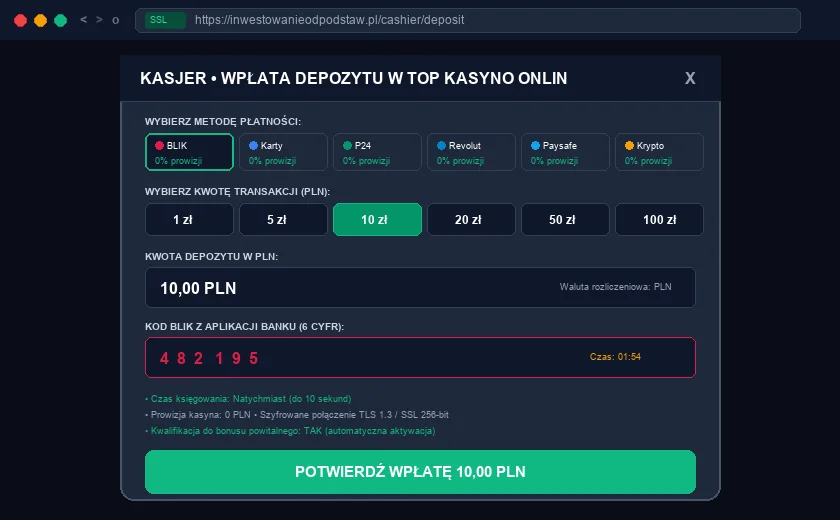Set the amount to 1 zł

(x=189, y=220)
